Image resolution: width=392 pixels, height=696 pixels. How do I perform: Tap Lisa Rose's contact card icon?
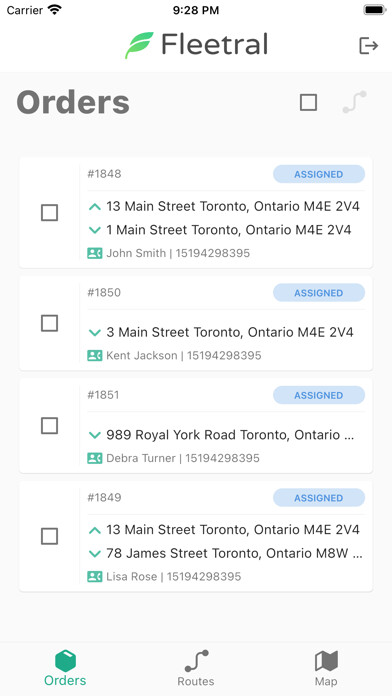pyautogui.click(x=95, y=577)
